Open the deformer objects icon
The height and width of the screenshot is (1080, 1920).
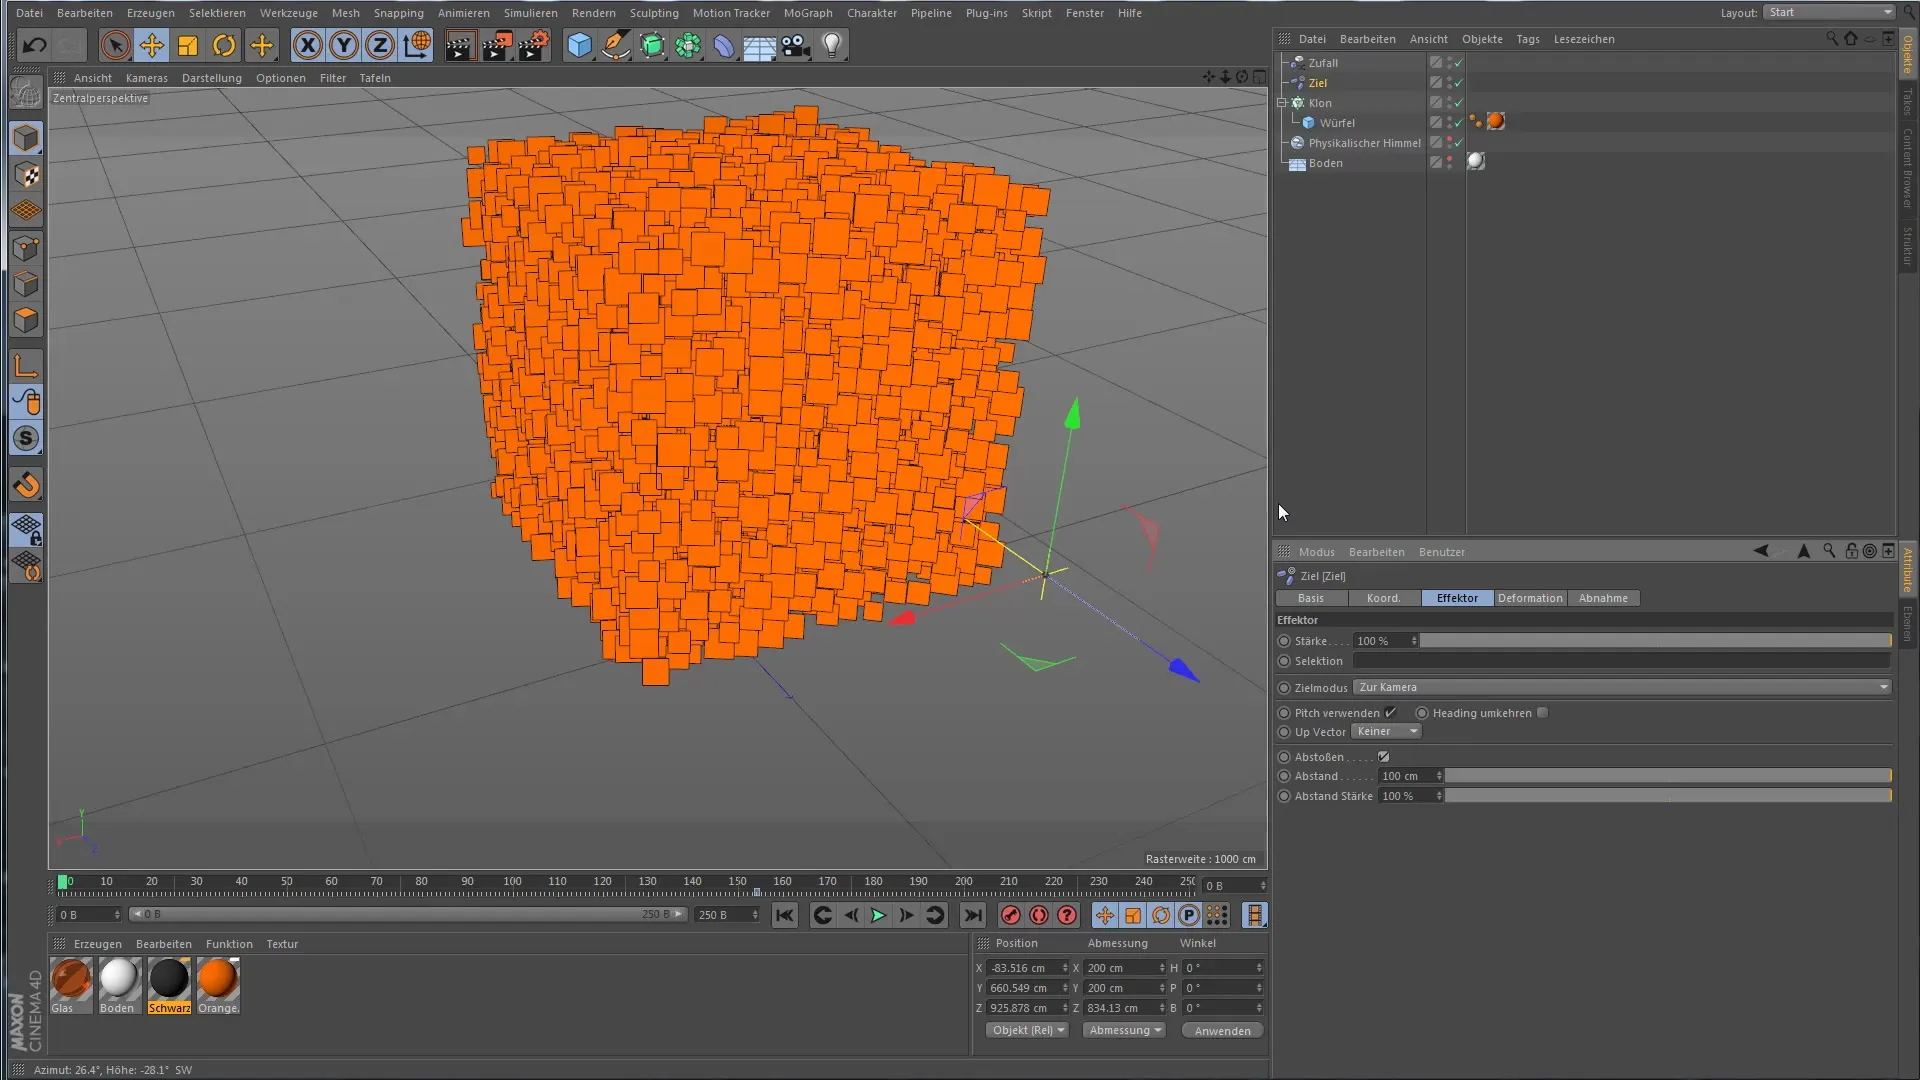(724, 45)
